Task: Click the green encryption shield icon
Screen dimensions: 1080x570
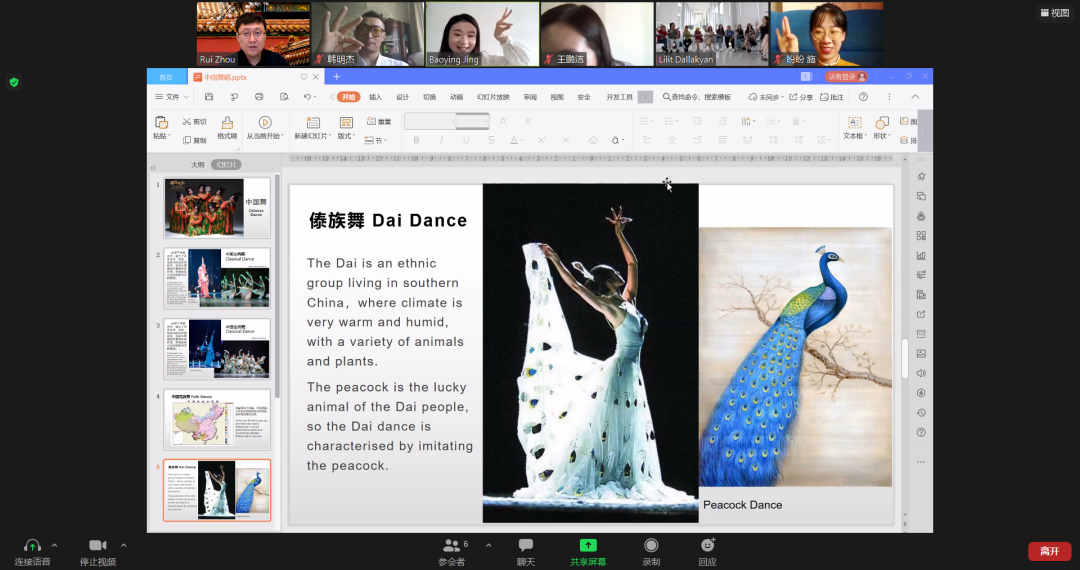Action: 14,82
